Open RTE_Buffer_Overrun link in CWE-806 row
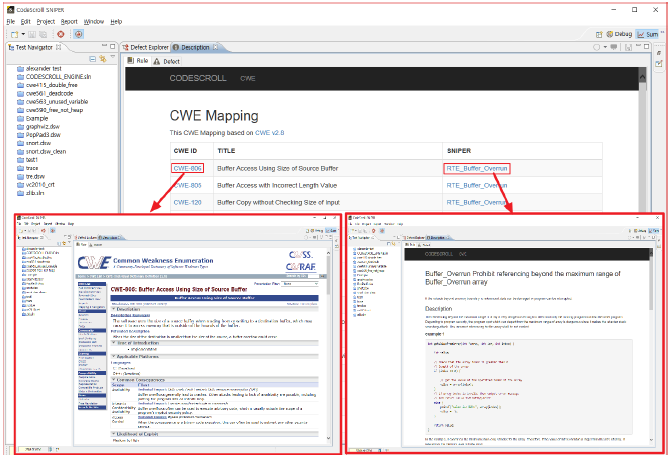This screenshot has width=670, height=455. tap(477, 168)
